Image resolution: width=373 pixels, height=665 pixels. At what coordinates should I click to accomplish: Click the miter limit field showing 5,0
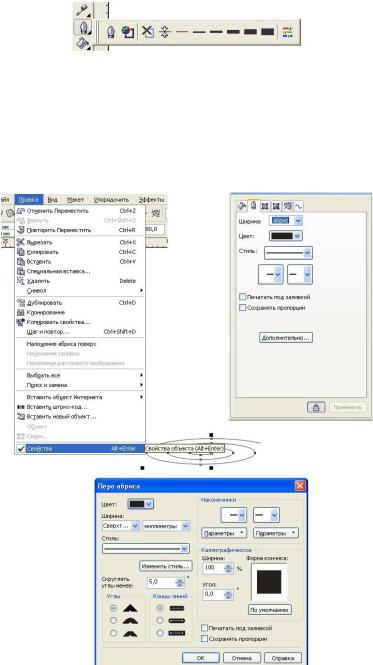coord(160,582)
